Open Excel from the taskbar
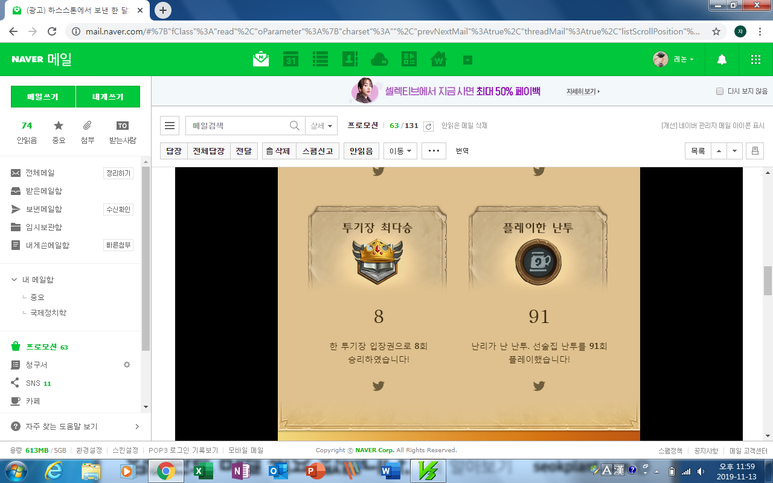 [202, 471]
